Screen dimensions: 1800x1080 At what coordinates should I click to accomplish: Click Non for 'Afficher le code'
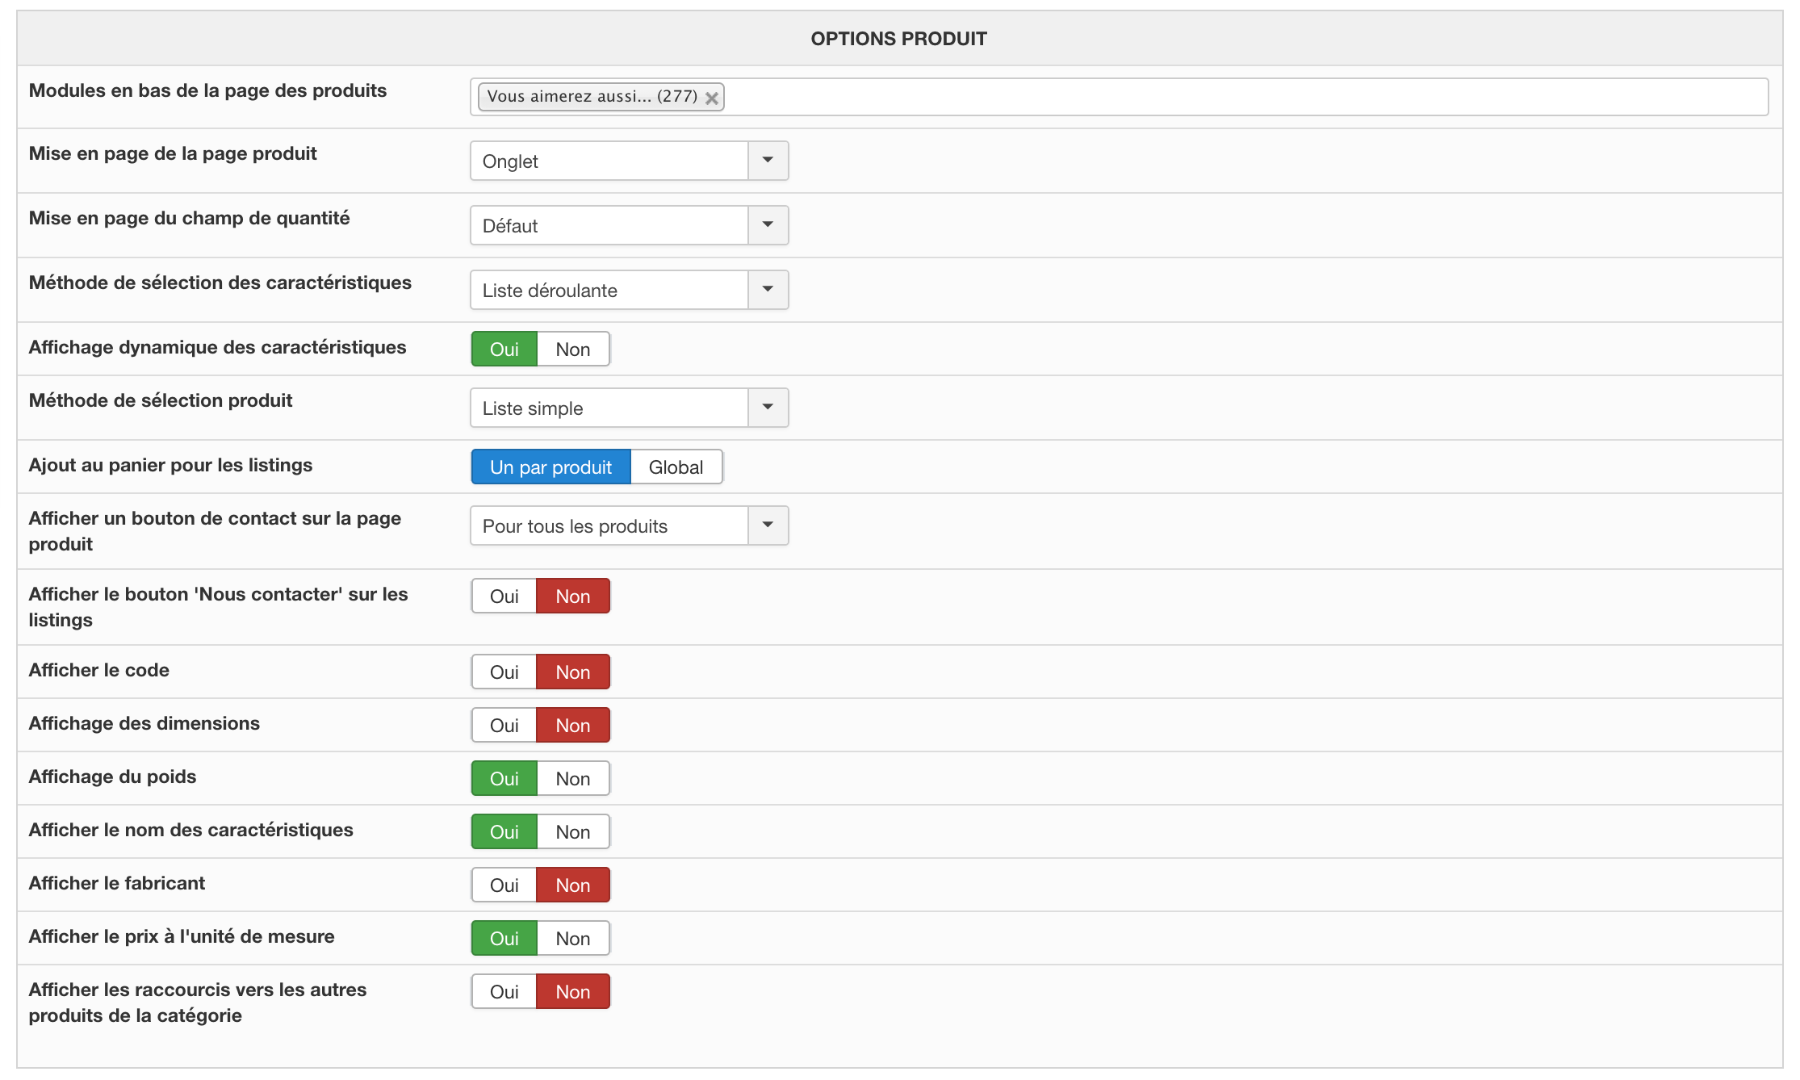click(x=573, y=673)
